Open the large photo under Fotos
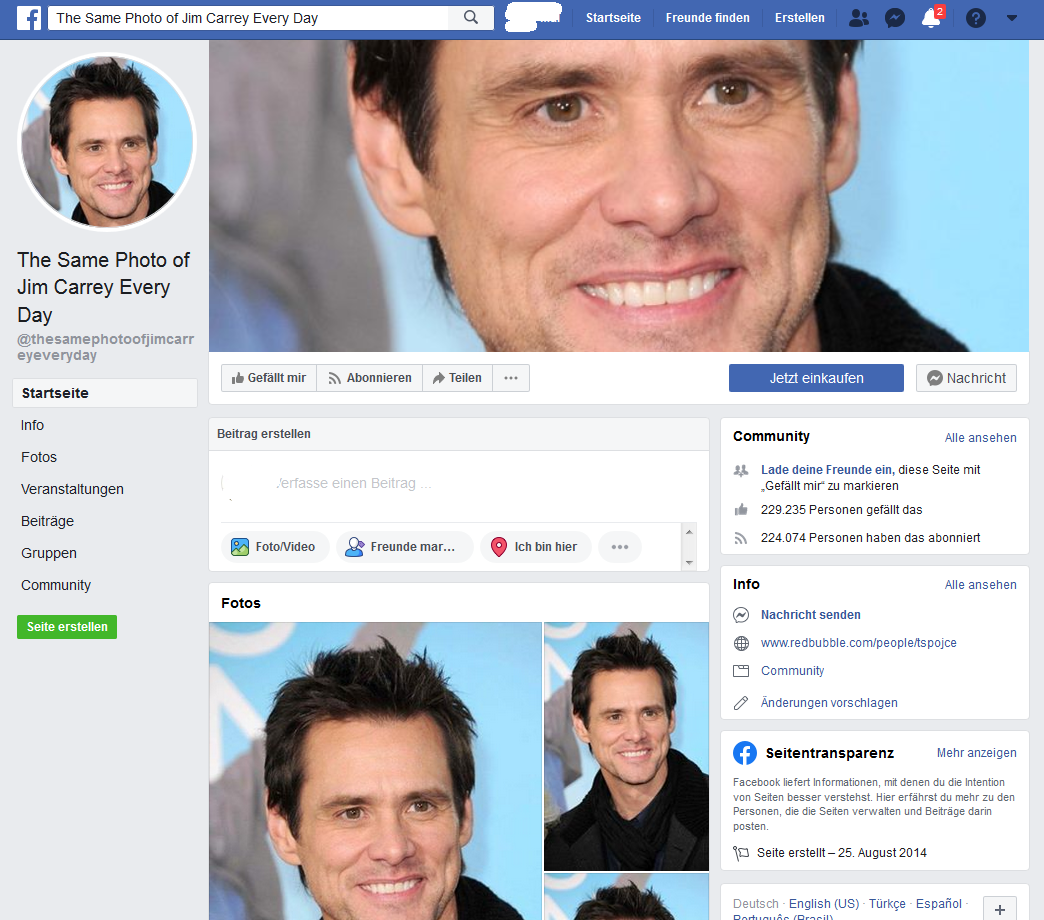This screenshot has height=920, width=1044. coord(375,771)
